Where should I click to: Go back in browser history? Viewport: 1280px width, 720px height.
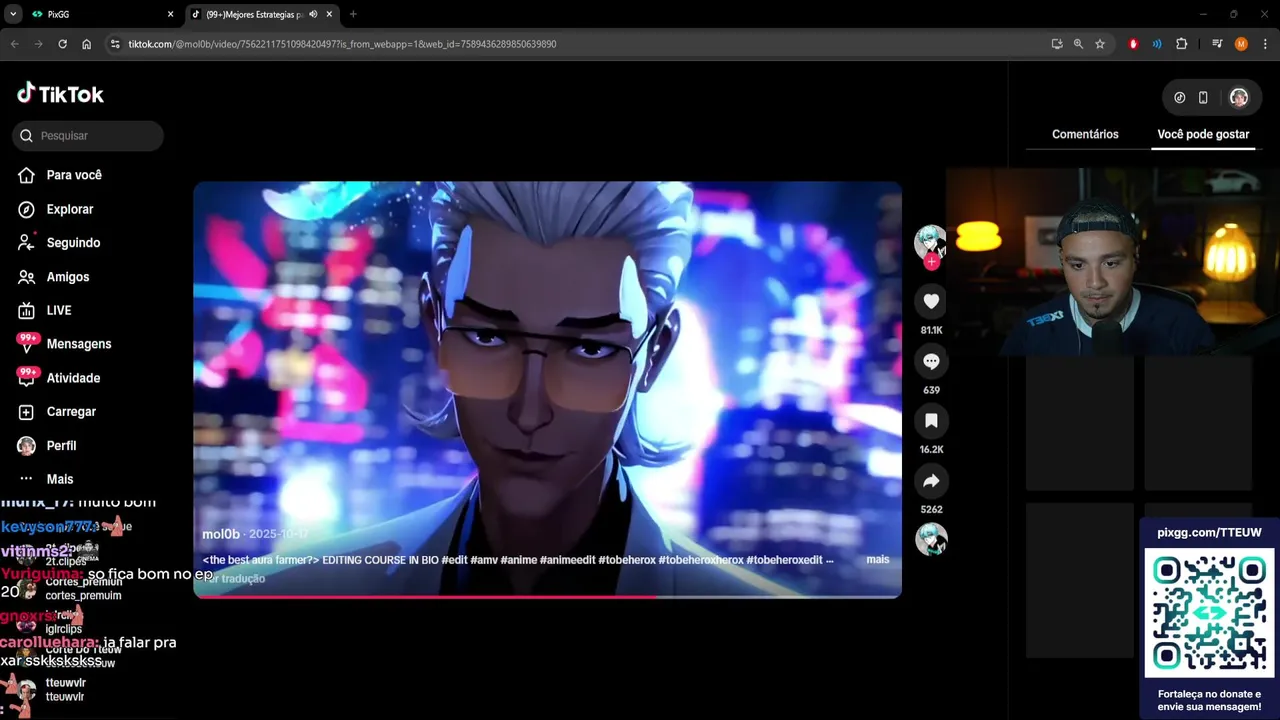coord(14,44)
